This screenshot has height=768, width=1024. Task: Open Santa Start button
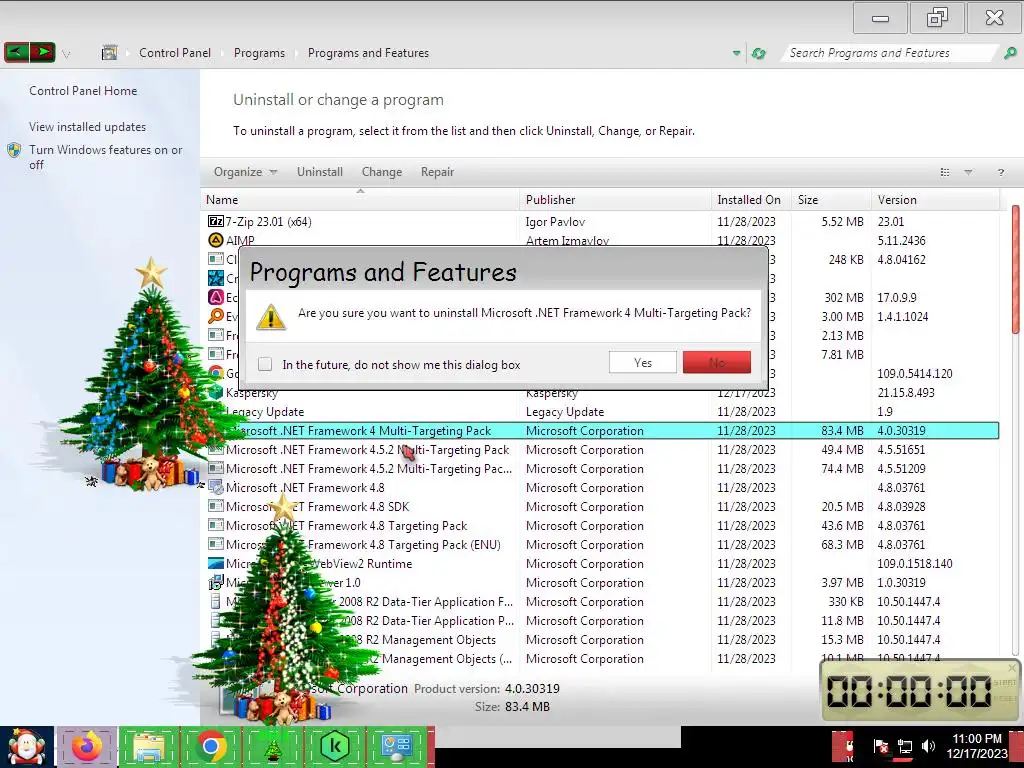(x=27, y=747)
